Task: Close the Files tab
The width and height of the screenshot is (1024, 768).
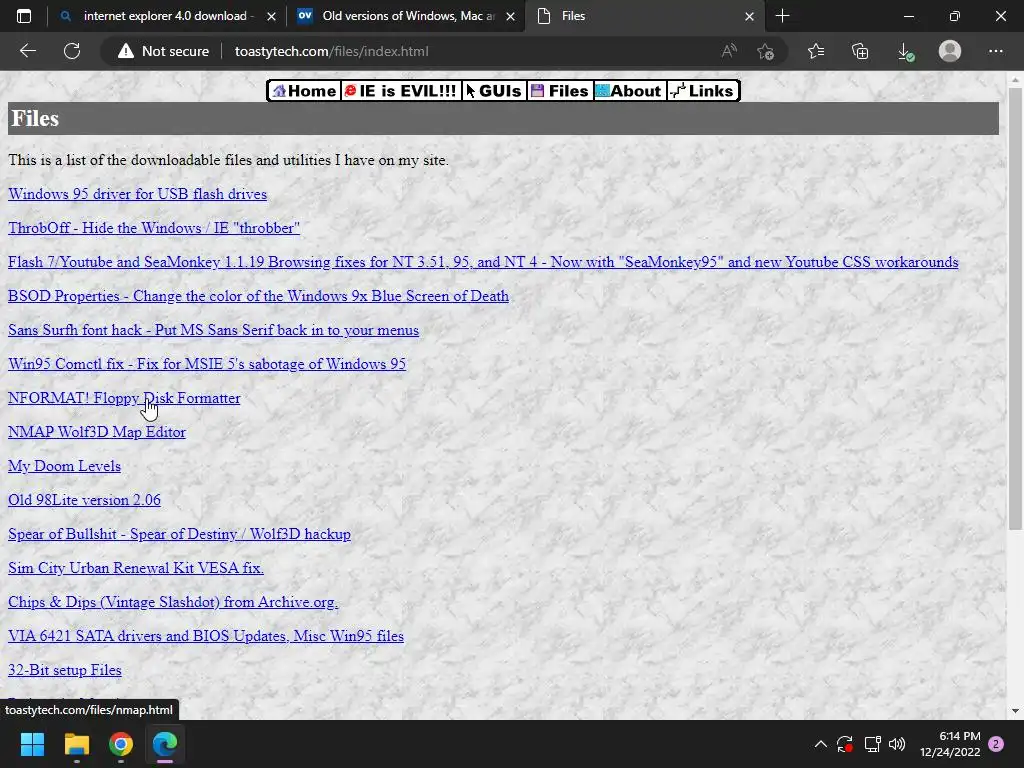Action: pyautogui.click(x=750, y=16)
